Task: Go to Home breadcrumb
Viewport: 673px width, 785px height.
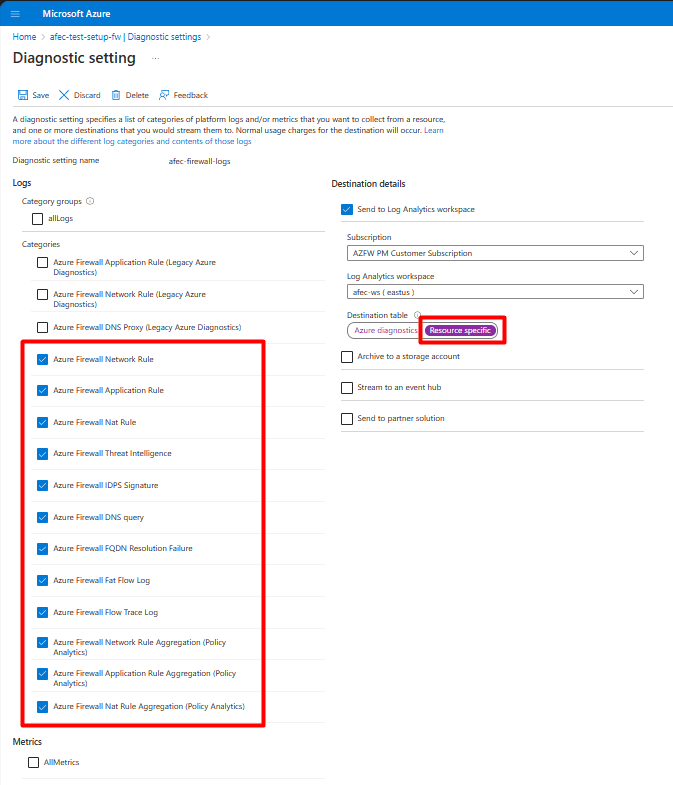Action: (24, 37)
